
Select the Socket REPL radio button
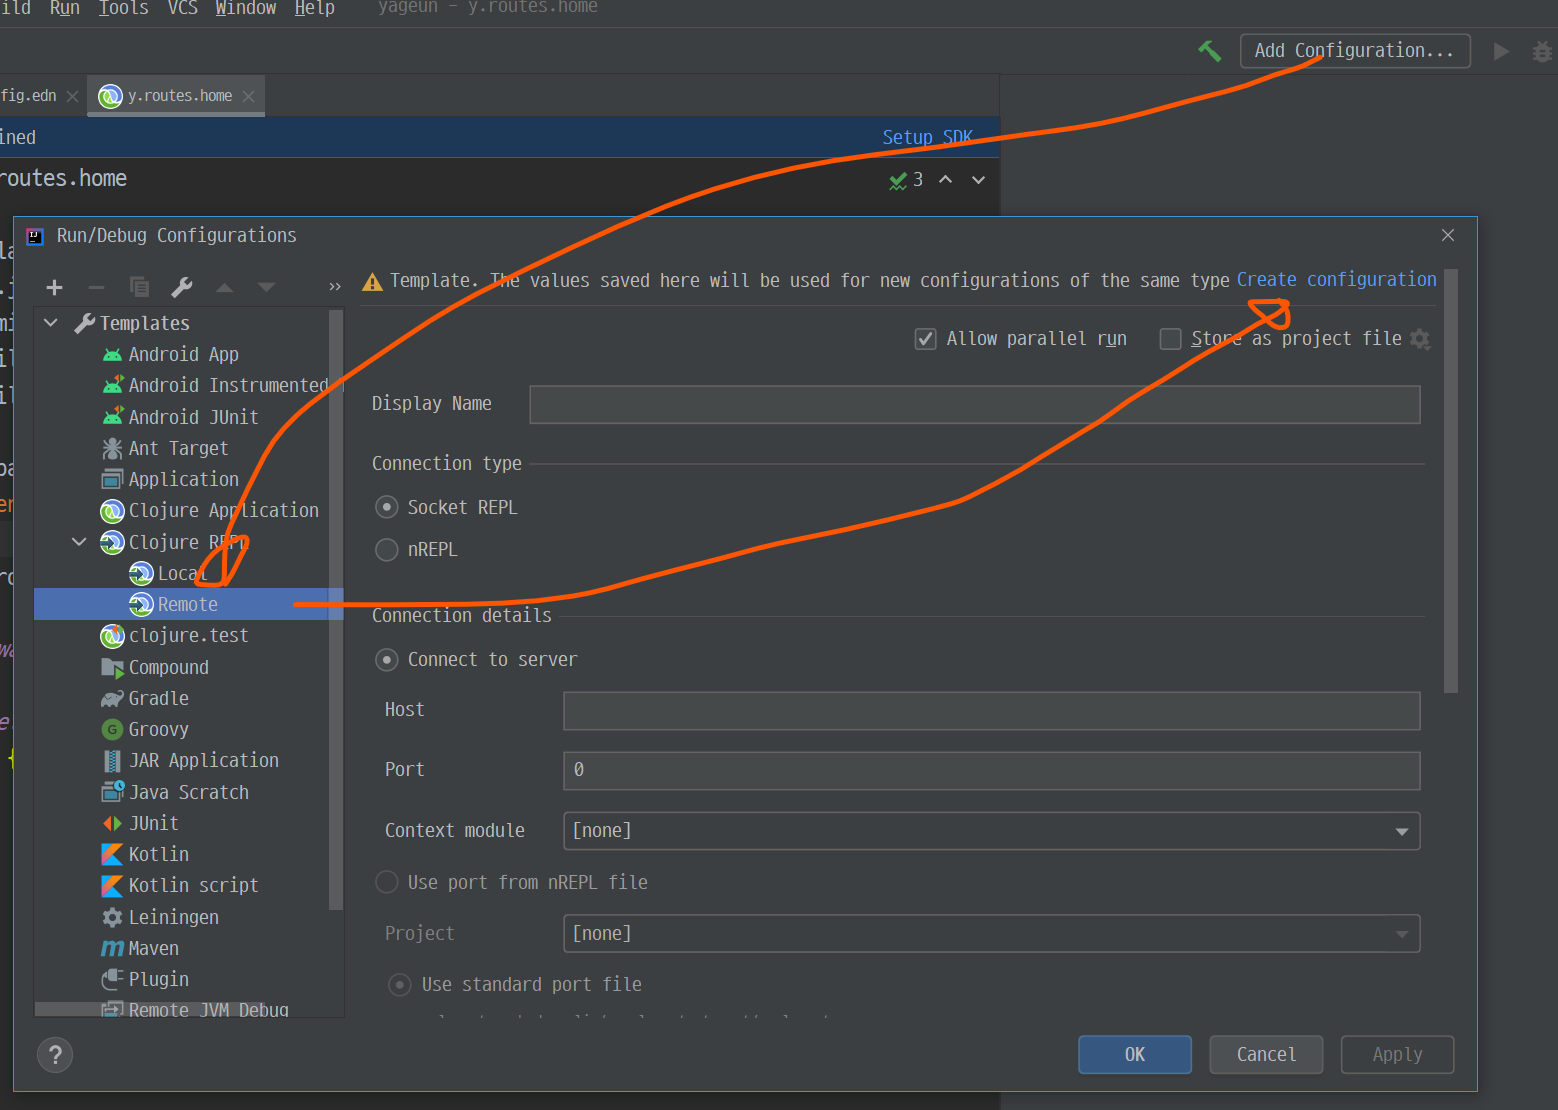pyautogui.click(x=387, y=508)
